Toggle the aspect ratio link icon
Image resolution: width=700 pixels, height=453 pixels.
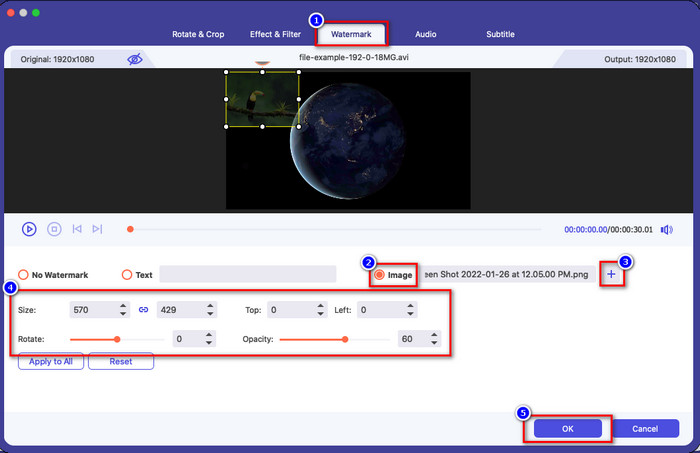tap(143, 311)
